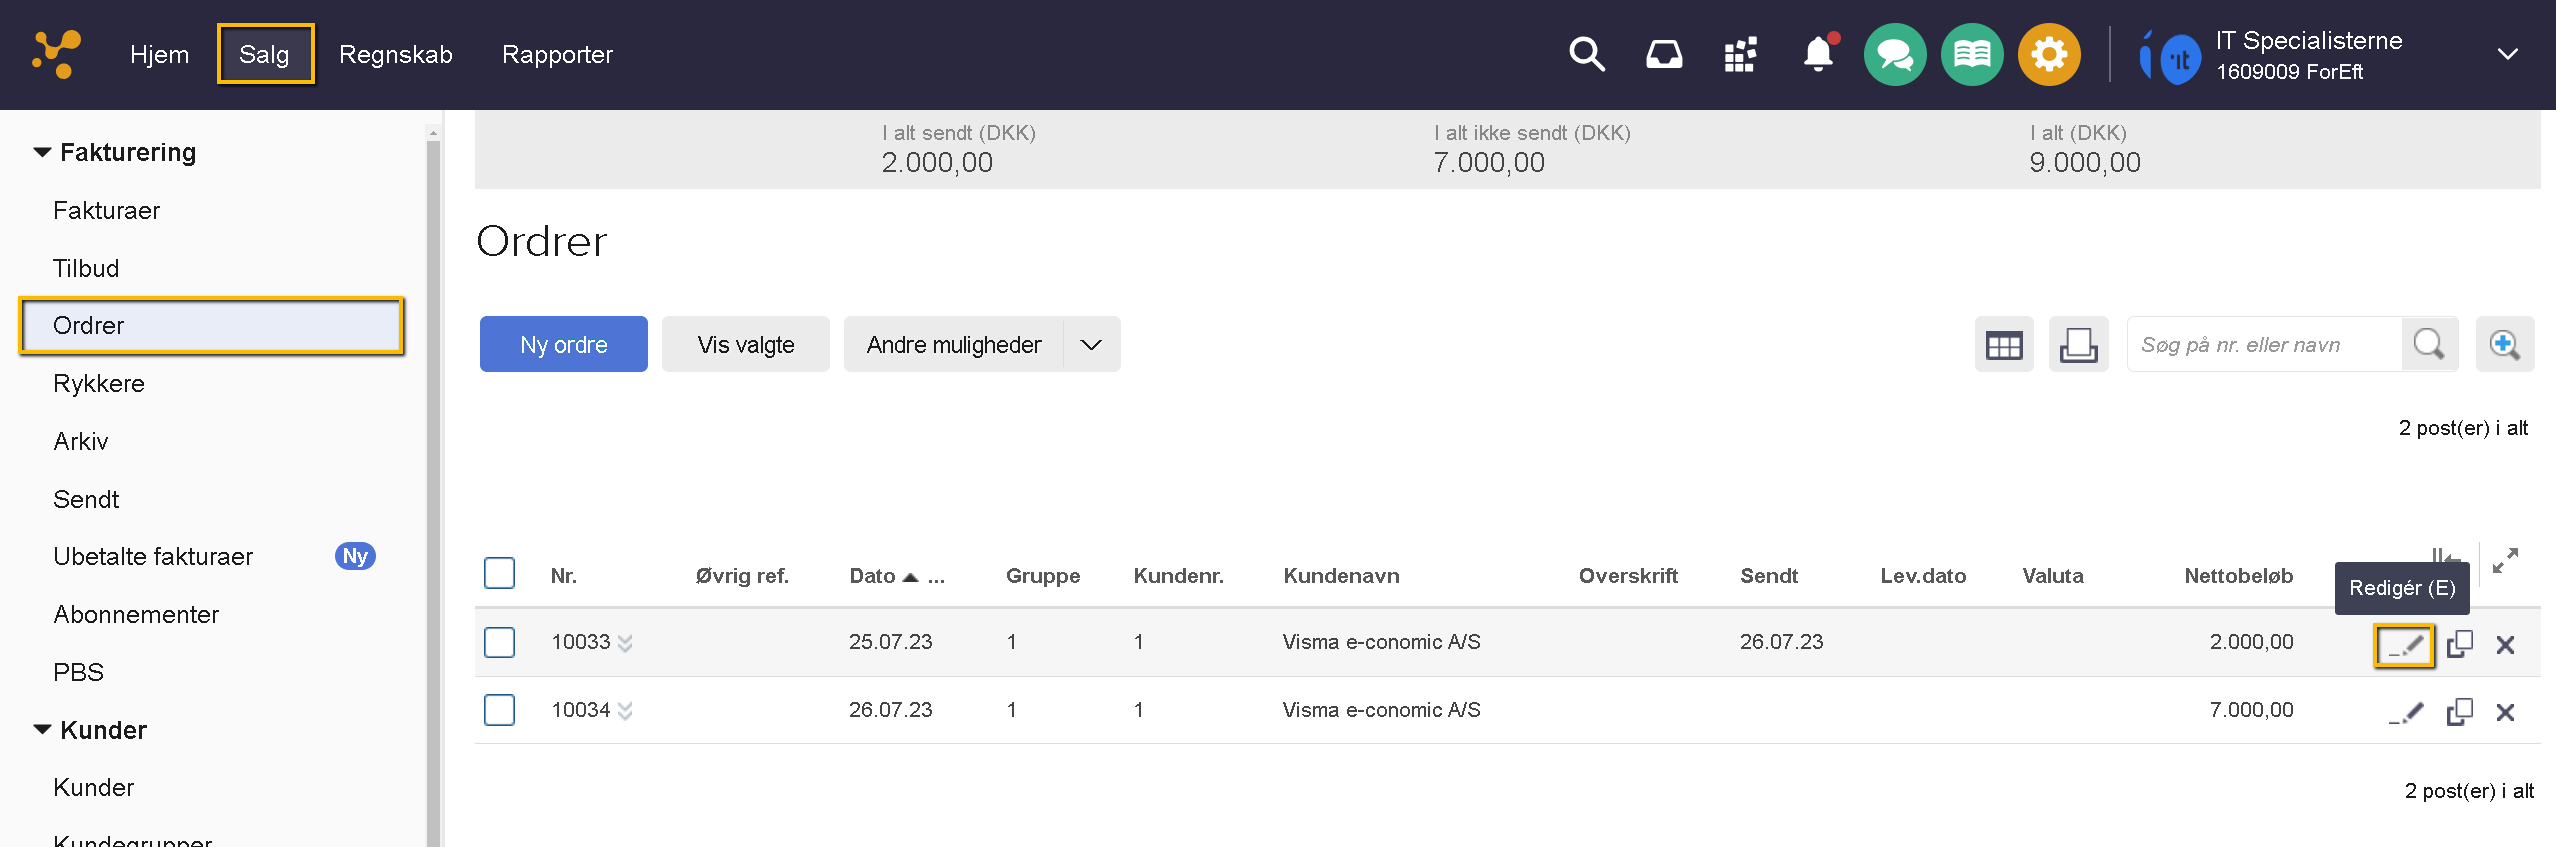
Task: Select checkbox for order 10033
Action: pos(499,642)
